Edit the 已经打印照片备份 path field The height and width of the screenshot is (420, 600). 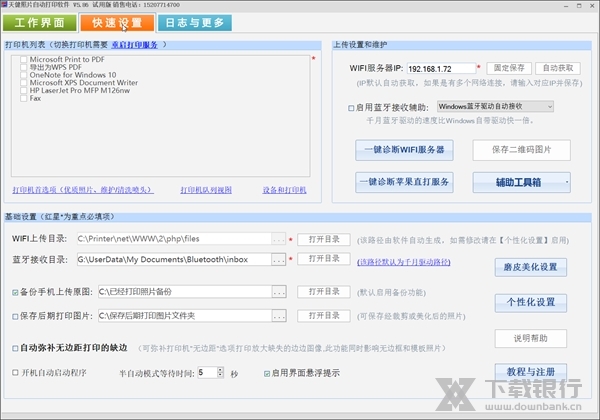coord(185,292)
